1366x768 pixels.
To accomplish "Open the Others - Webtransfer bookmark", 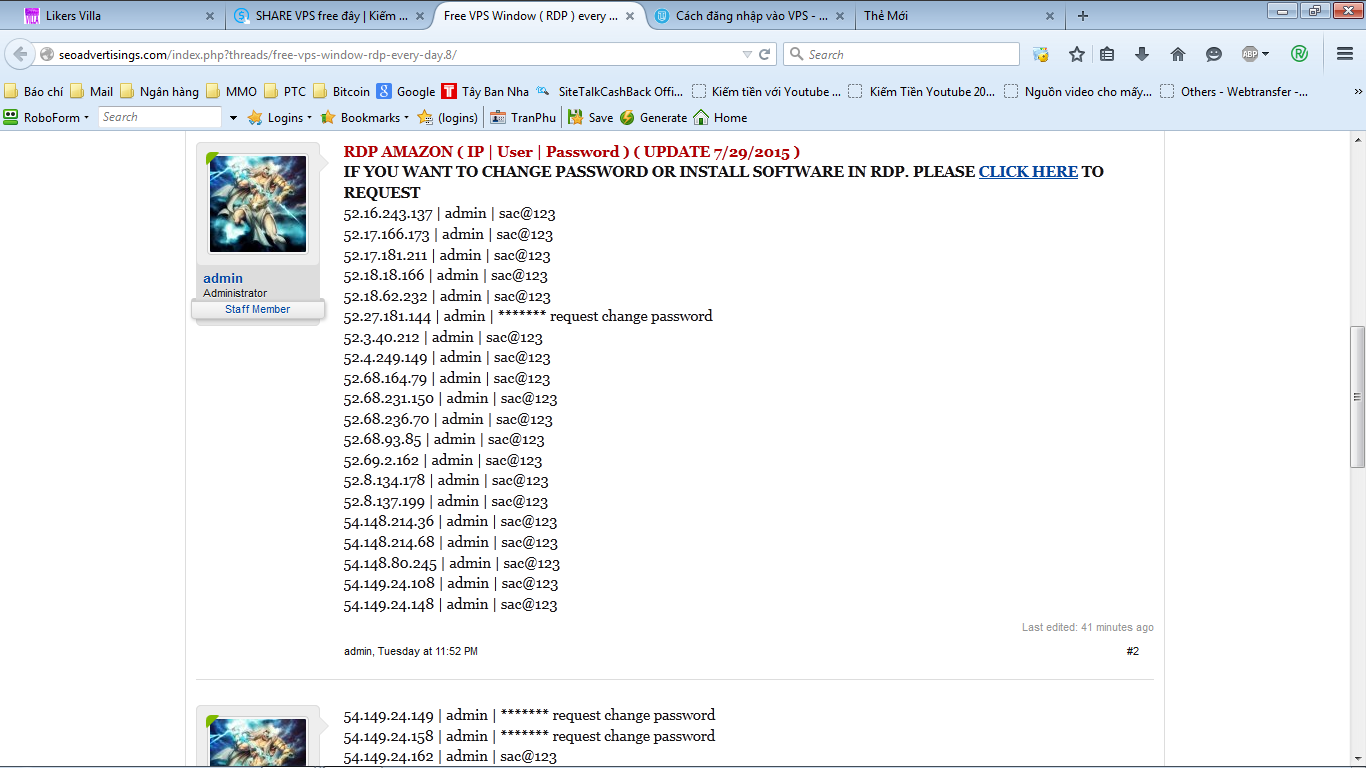I will pos(1234,91).
